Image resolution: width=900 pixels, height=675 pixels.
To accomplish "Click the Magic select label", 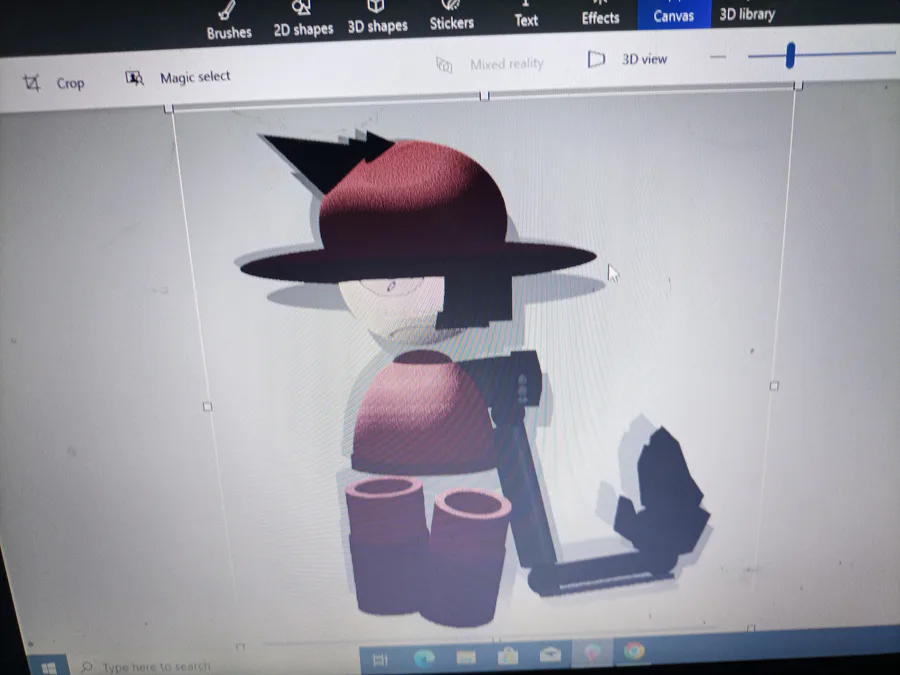I will coord(195,77).
